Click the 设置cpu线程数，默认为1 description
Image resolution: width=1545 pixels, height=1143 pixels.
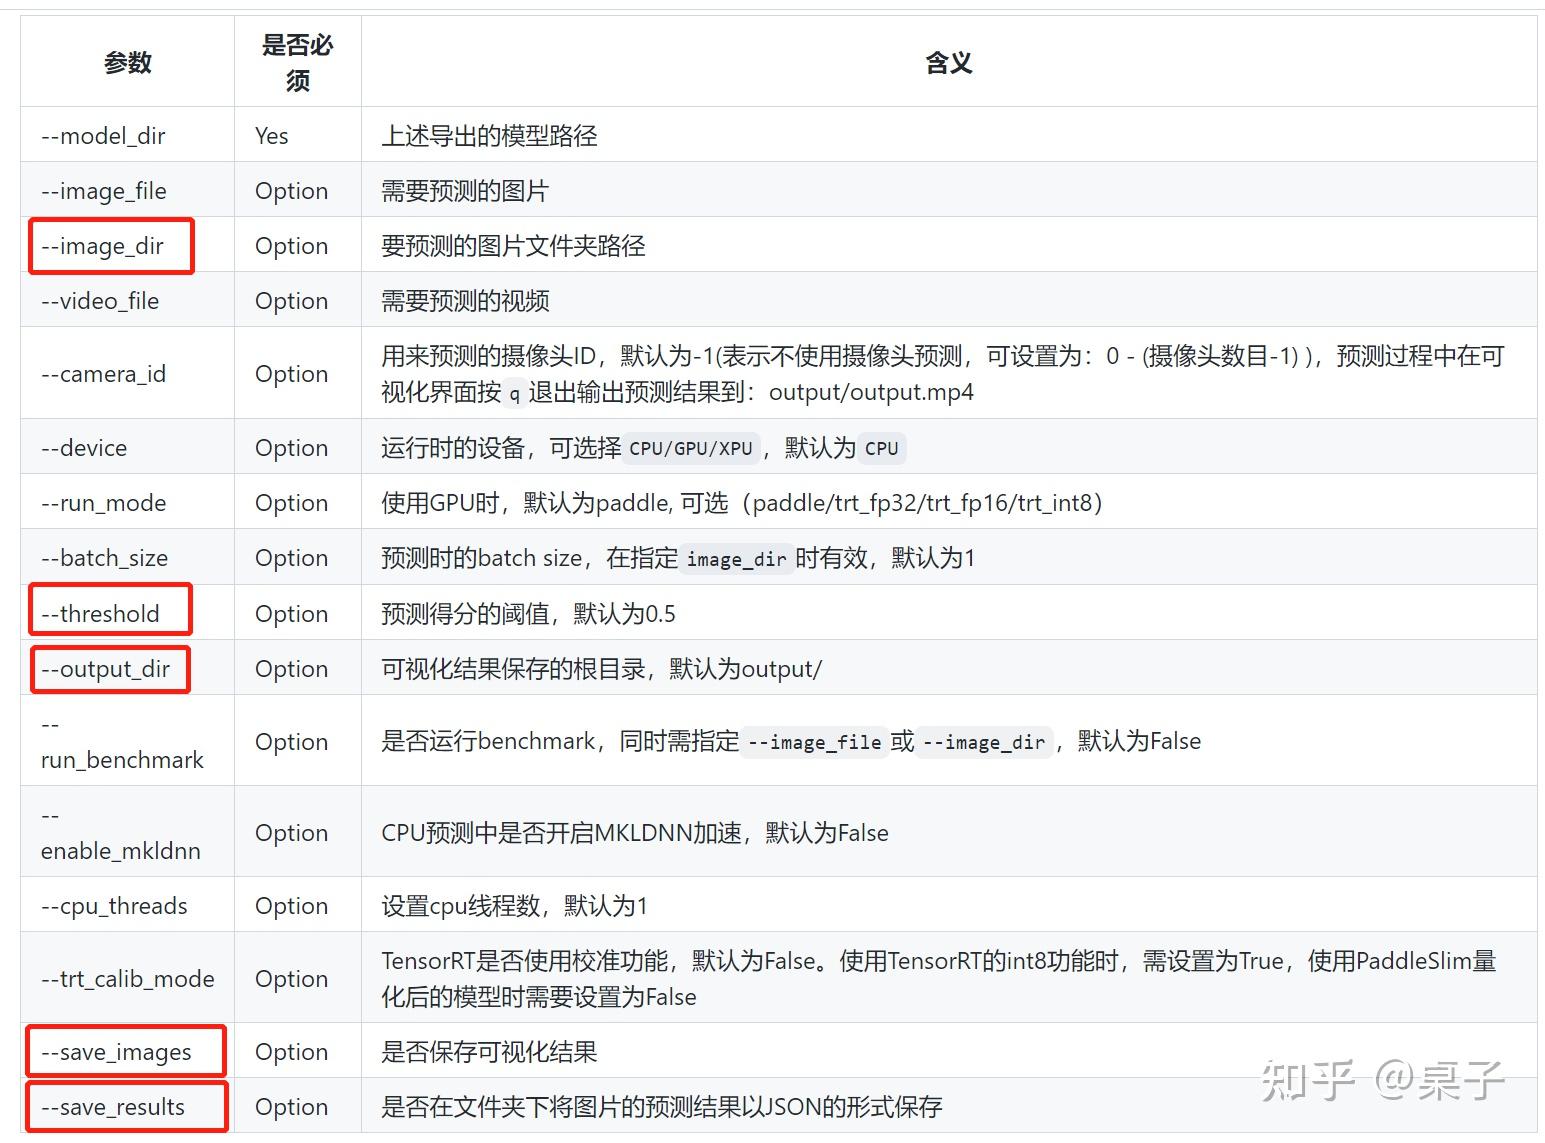(514, 905)
